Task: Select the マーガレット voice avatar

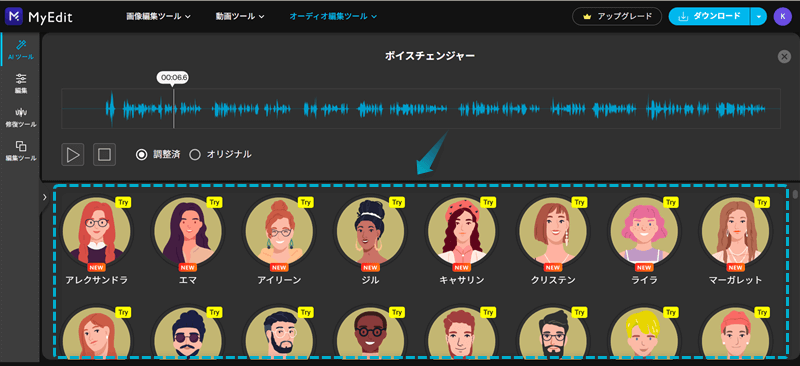Action: click(735, 230)
